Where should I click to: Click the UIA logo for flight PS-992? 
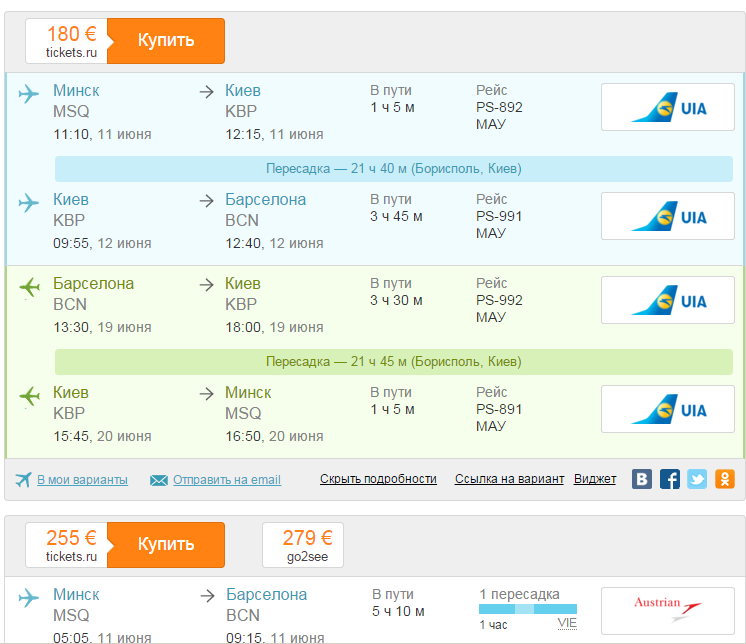pos(668,300)
